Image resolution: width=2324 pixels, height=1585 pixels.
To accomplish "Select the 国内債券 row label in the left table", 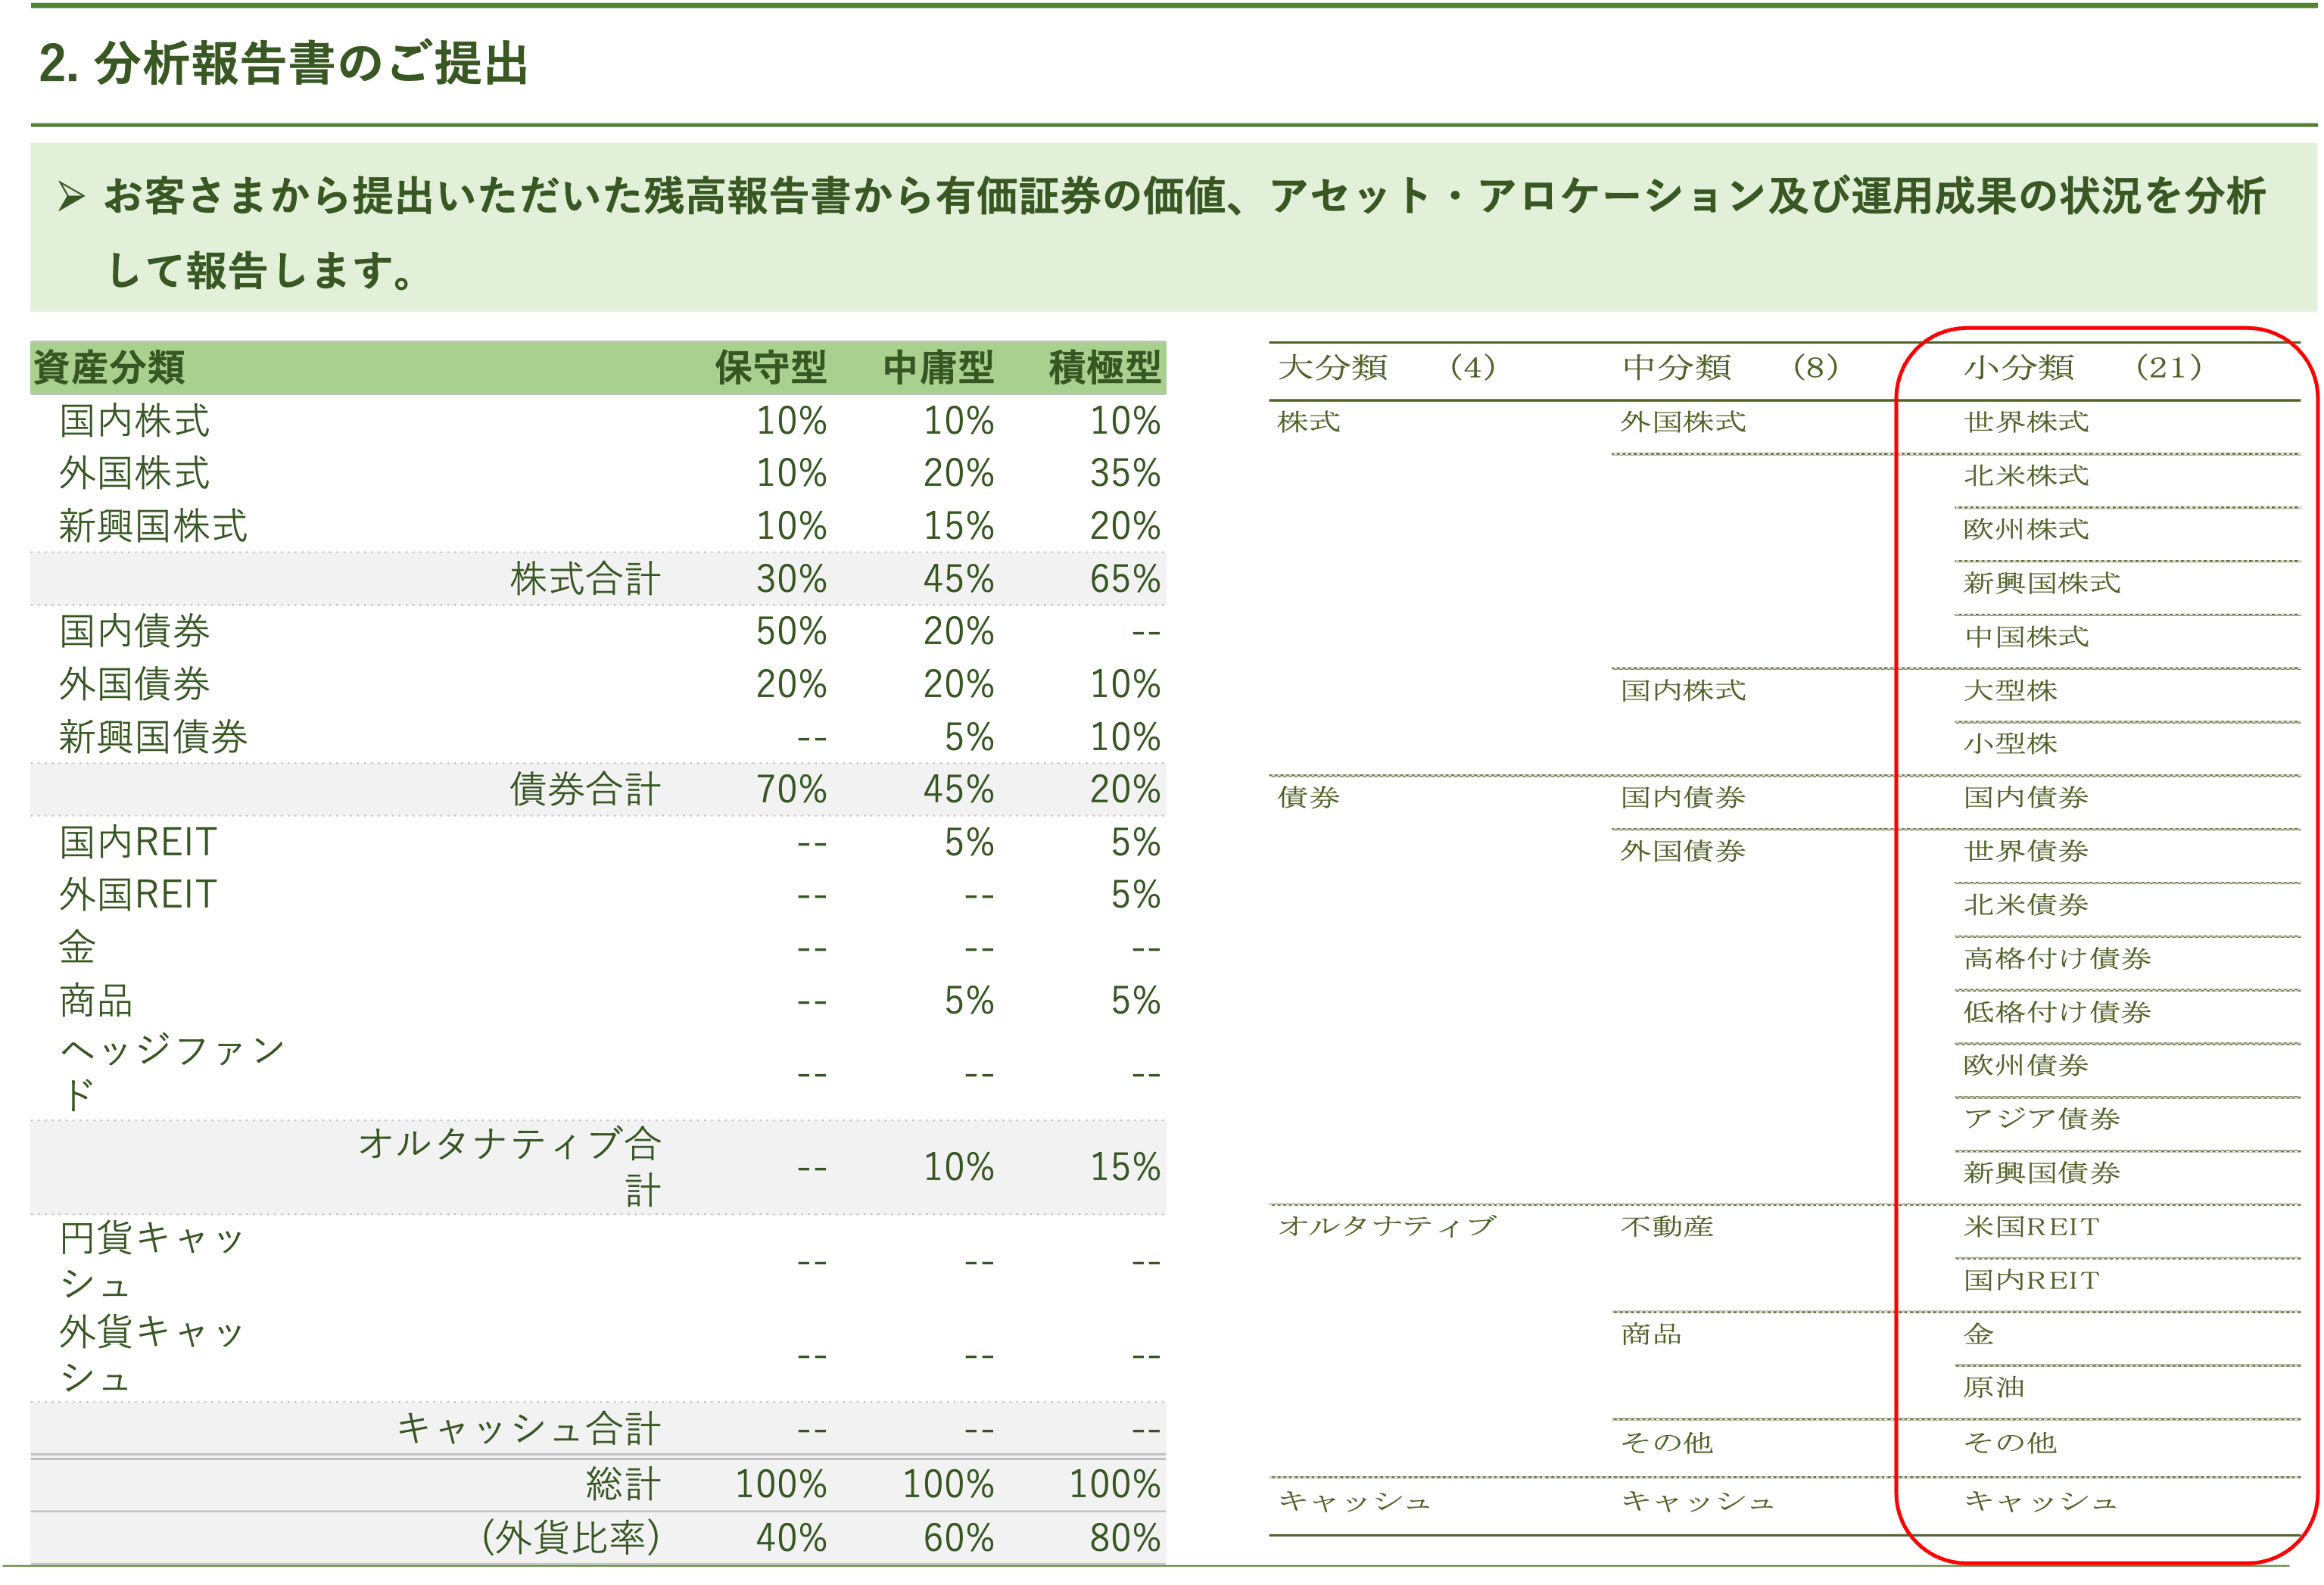I will click(134, 631).
